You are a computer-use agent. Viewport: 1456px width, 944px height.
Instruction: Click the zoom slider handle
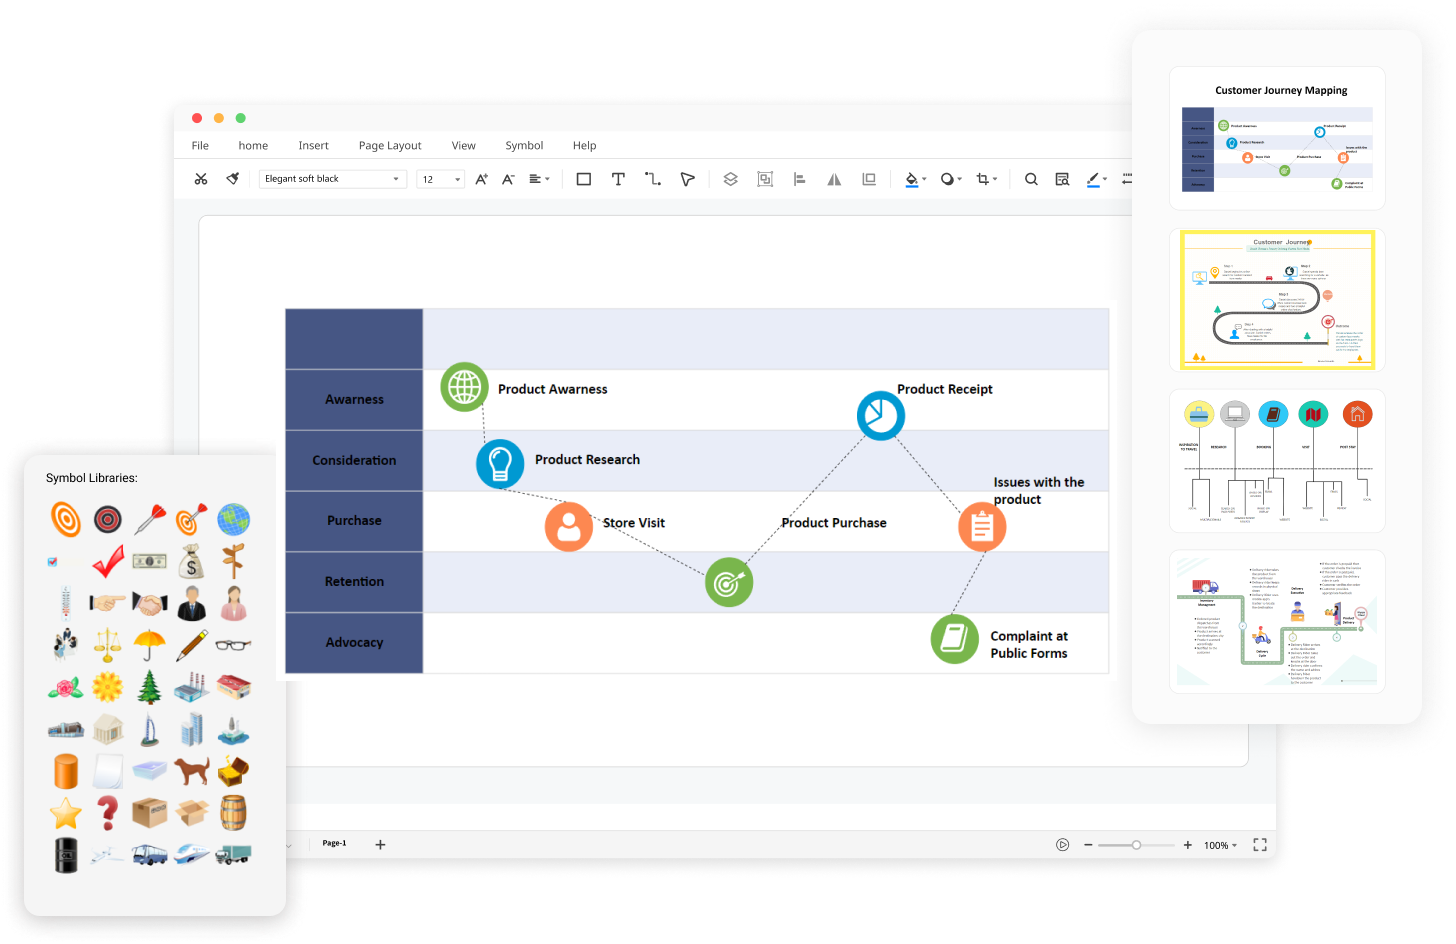[x=1136, y=845]
